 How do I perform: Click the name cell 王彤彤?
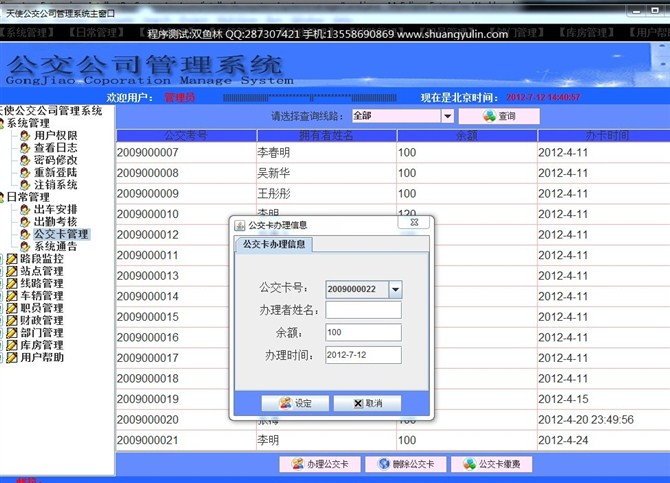[273, 194]
